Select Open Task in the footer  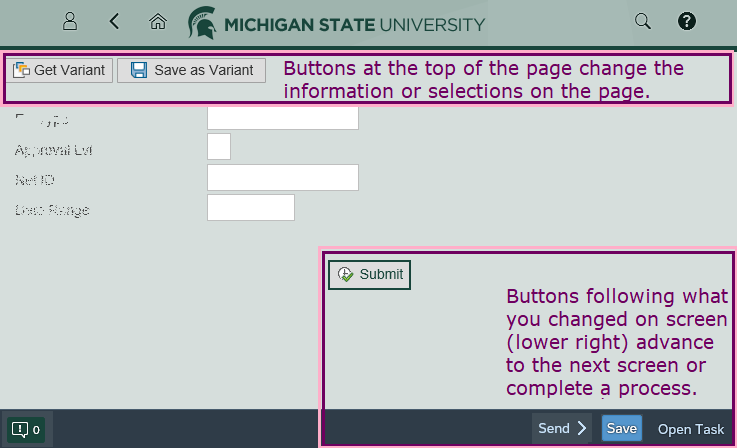pos(691,429)
